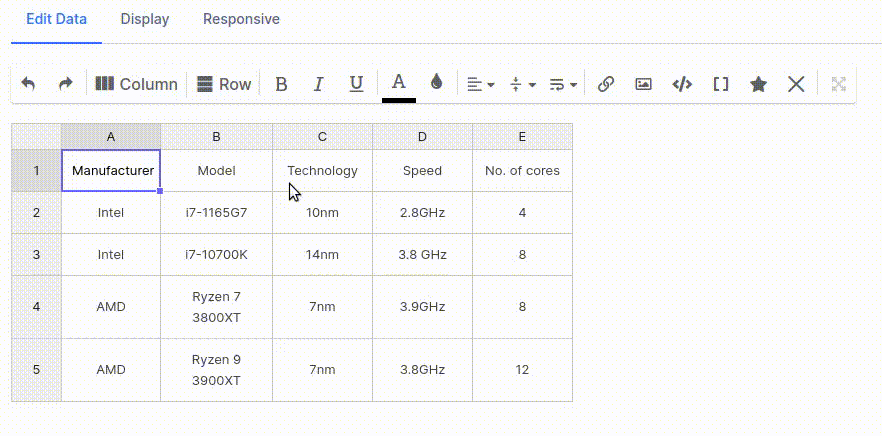Screen dimensions: 882x436
Task: Click the select-all corner cell of table
Action: coord(37,137)
